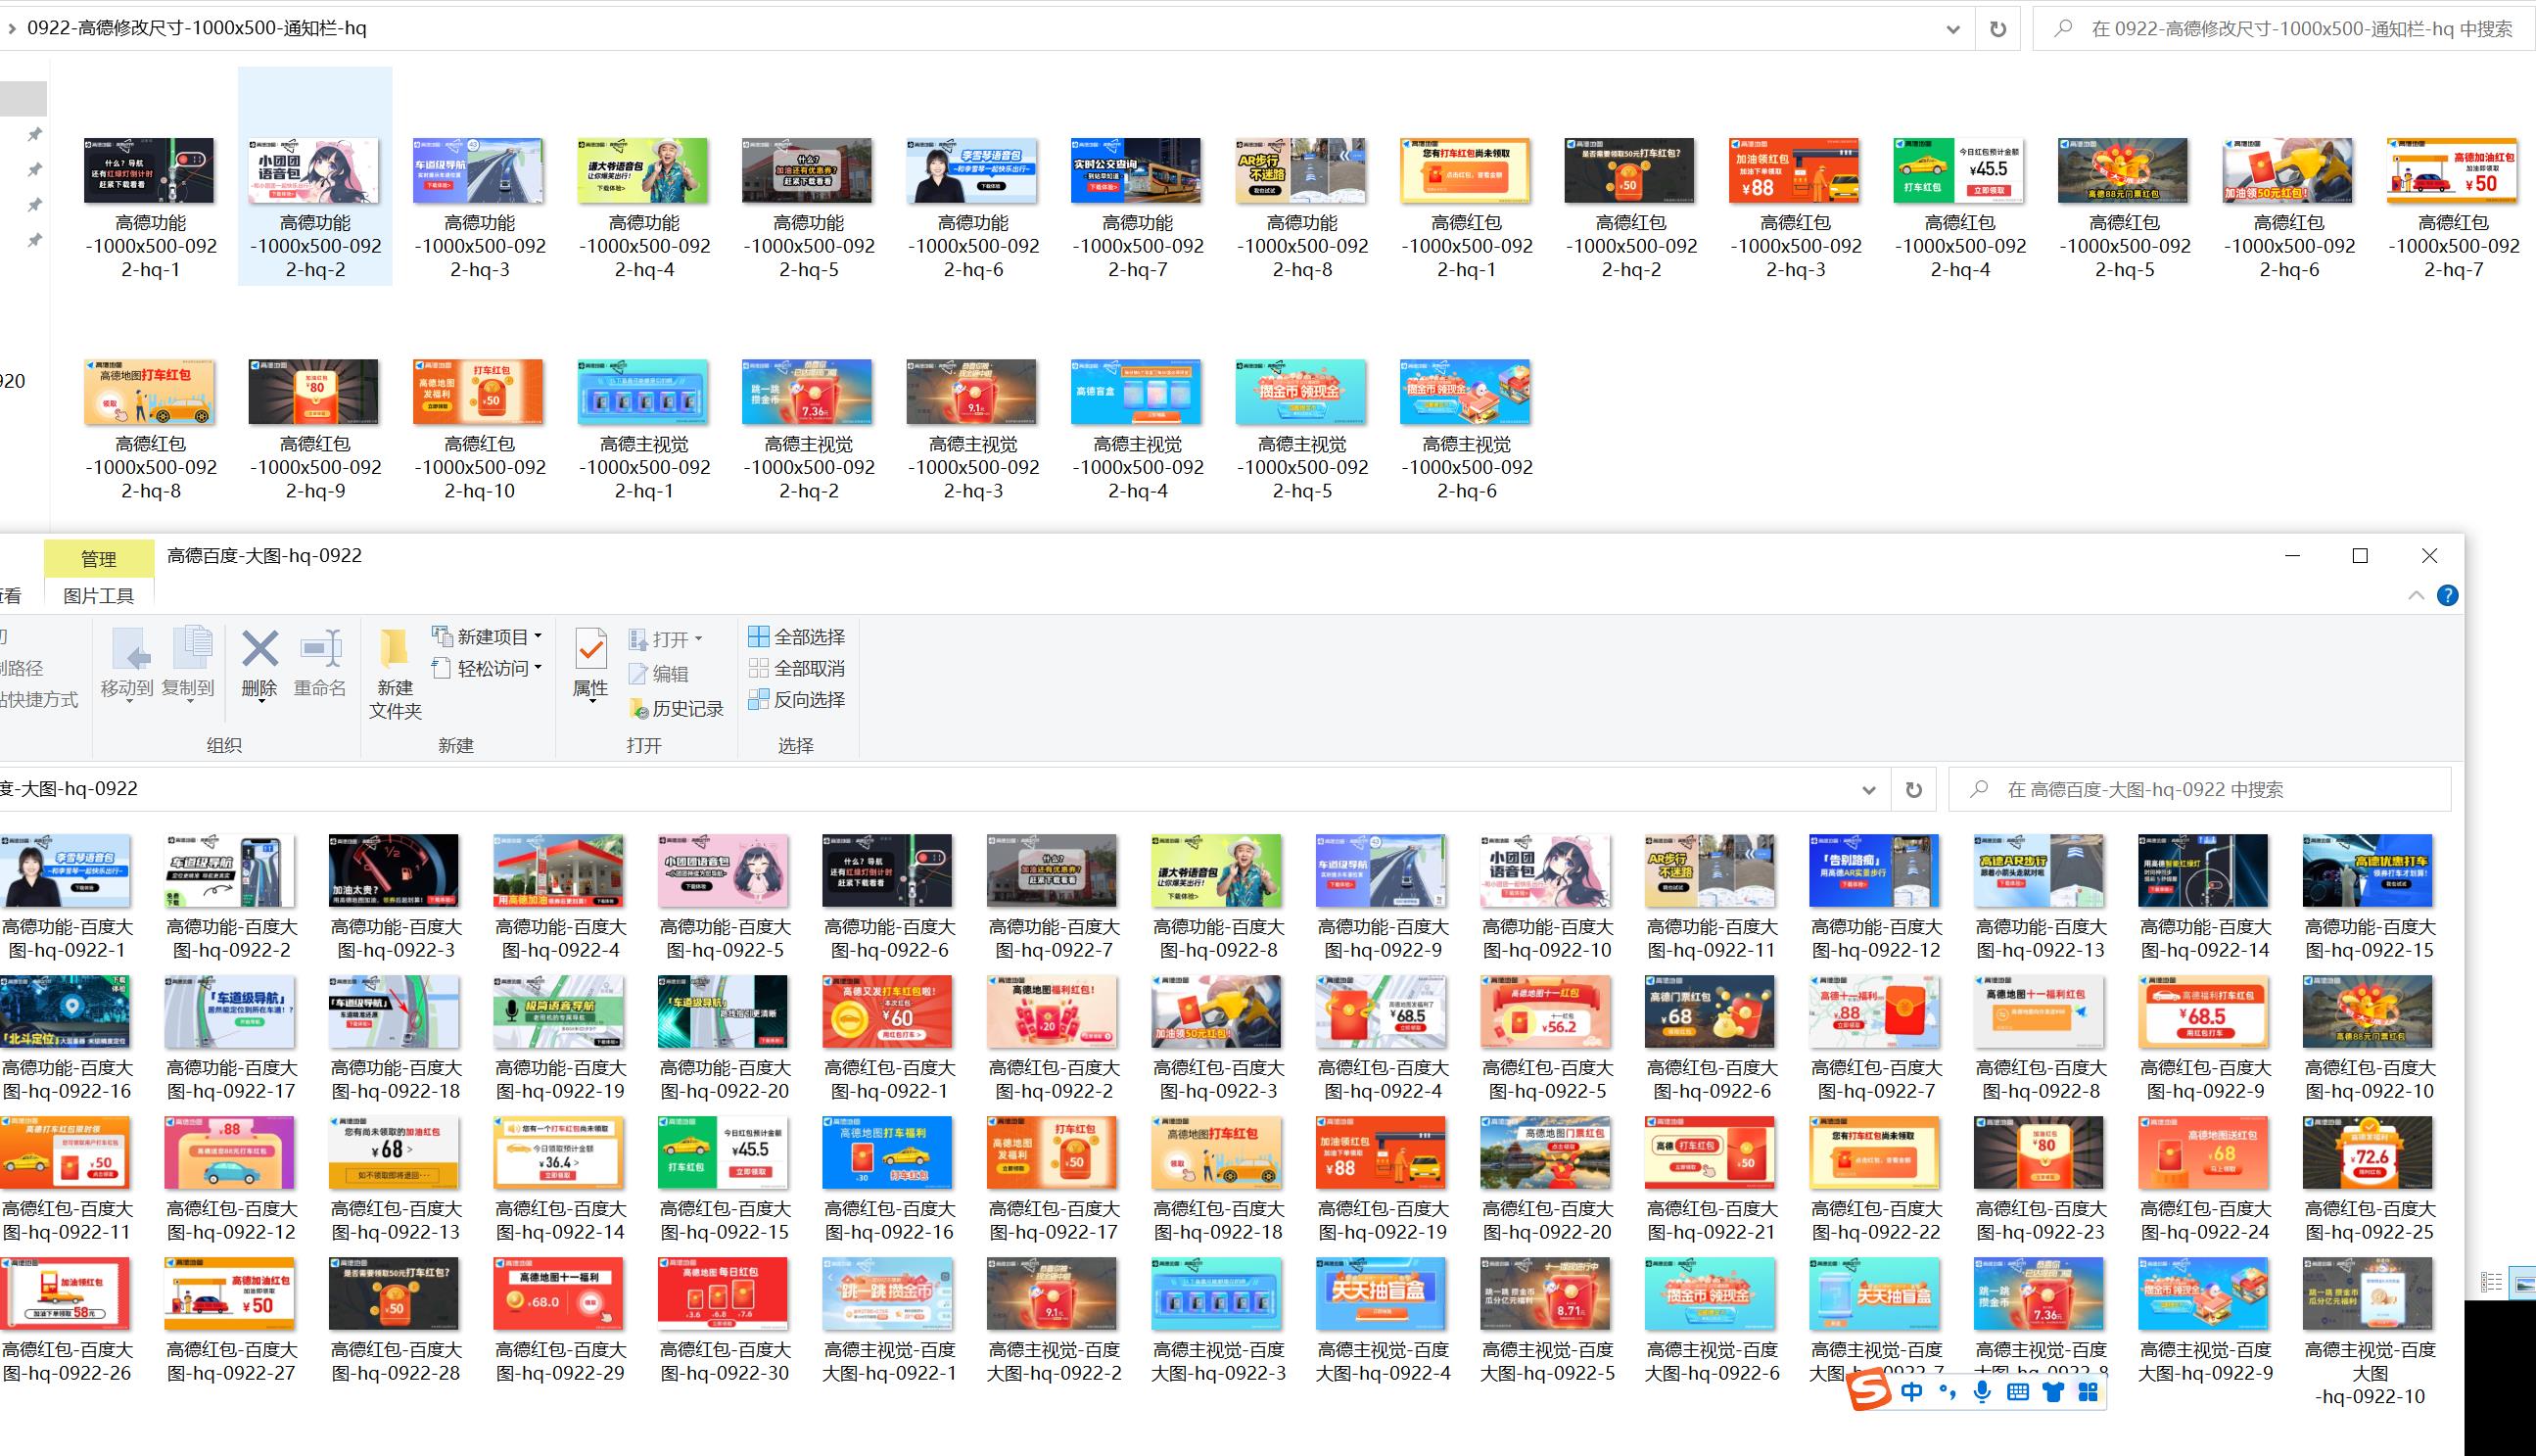This screenshot has width=2536, height=1456.
Task: Click the 移动到 (Move to) ribbon icon
Action: (x=129, y=649)
